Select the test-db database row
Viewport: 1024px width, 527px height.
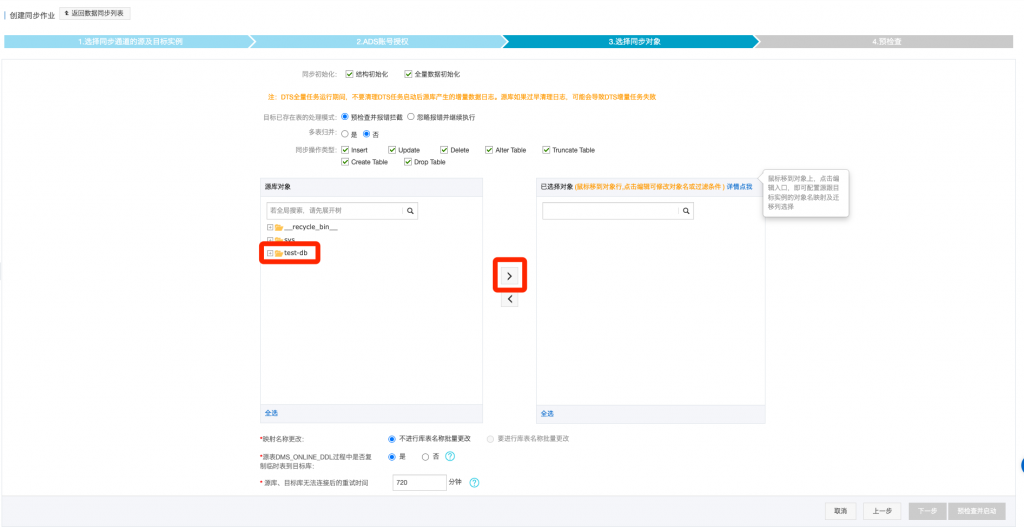295,253
